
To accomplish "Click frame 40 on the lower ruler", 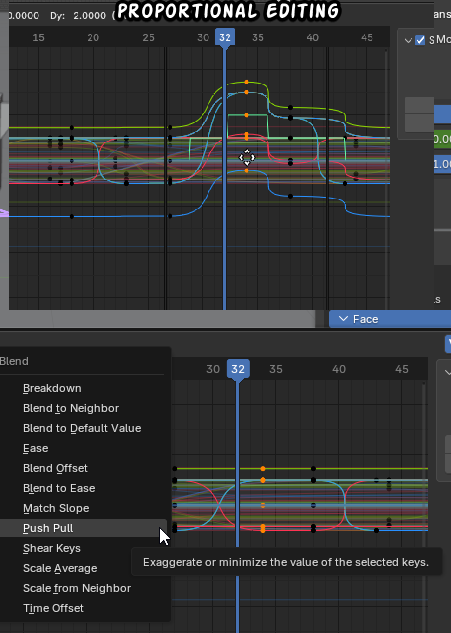I will tap(339, 369).
